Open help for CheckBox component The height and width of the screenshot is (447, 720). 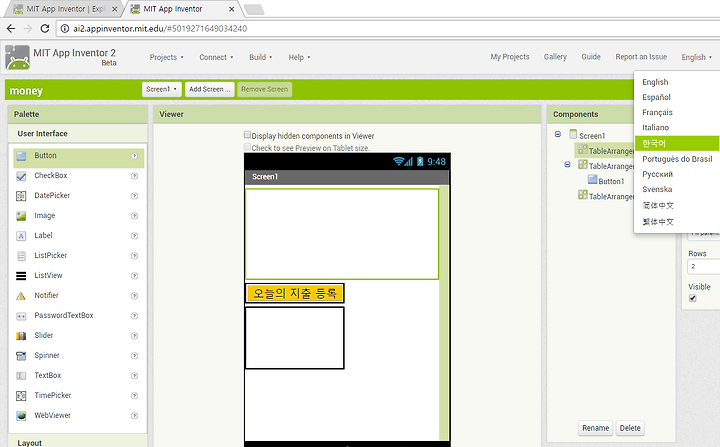[x=135, y=176]
